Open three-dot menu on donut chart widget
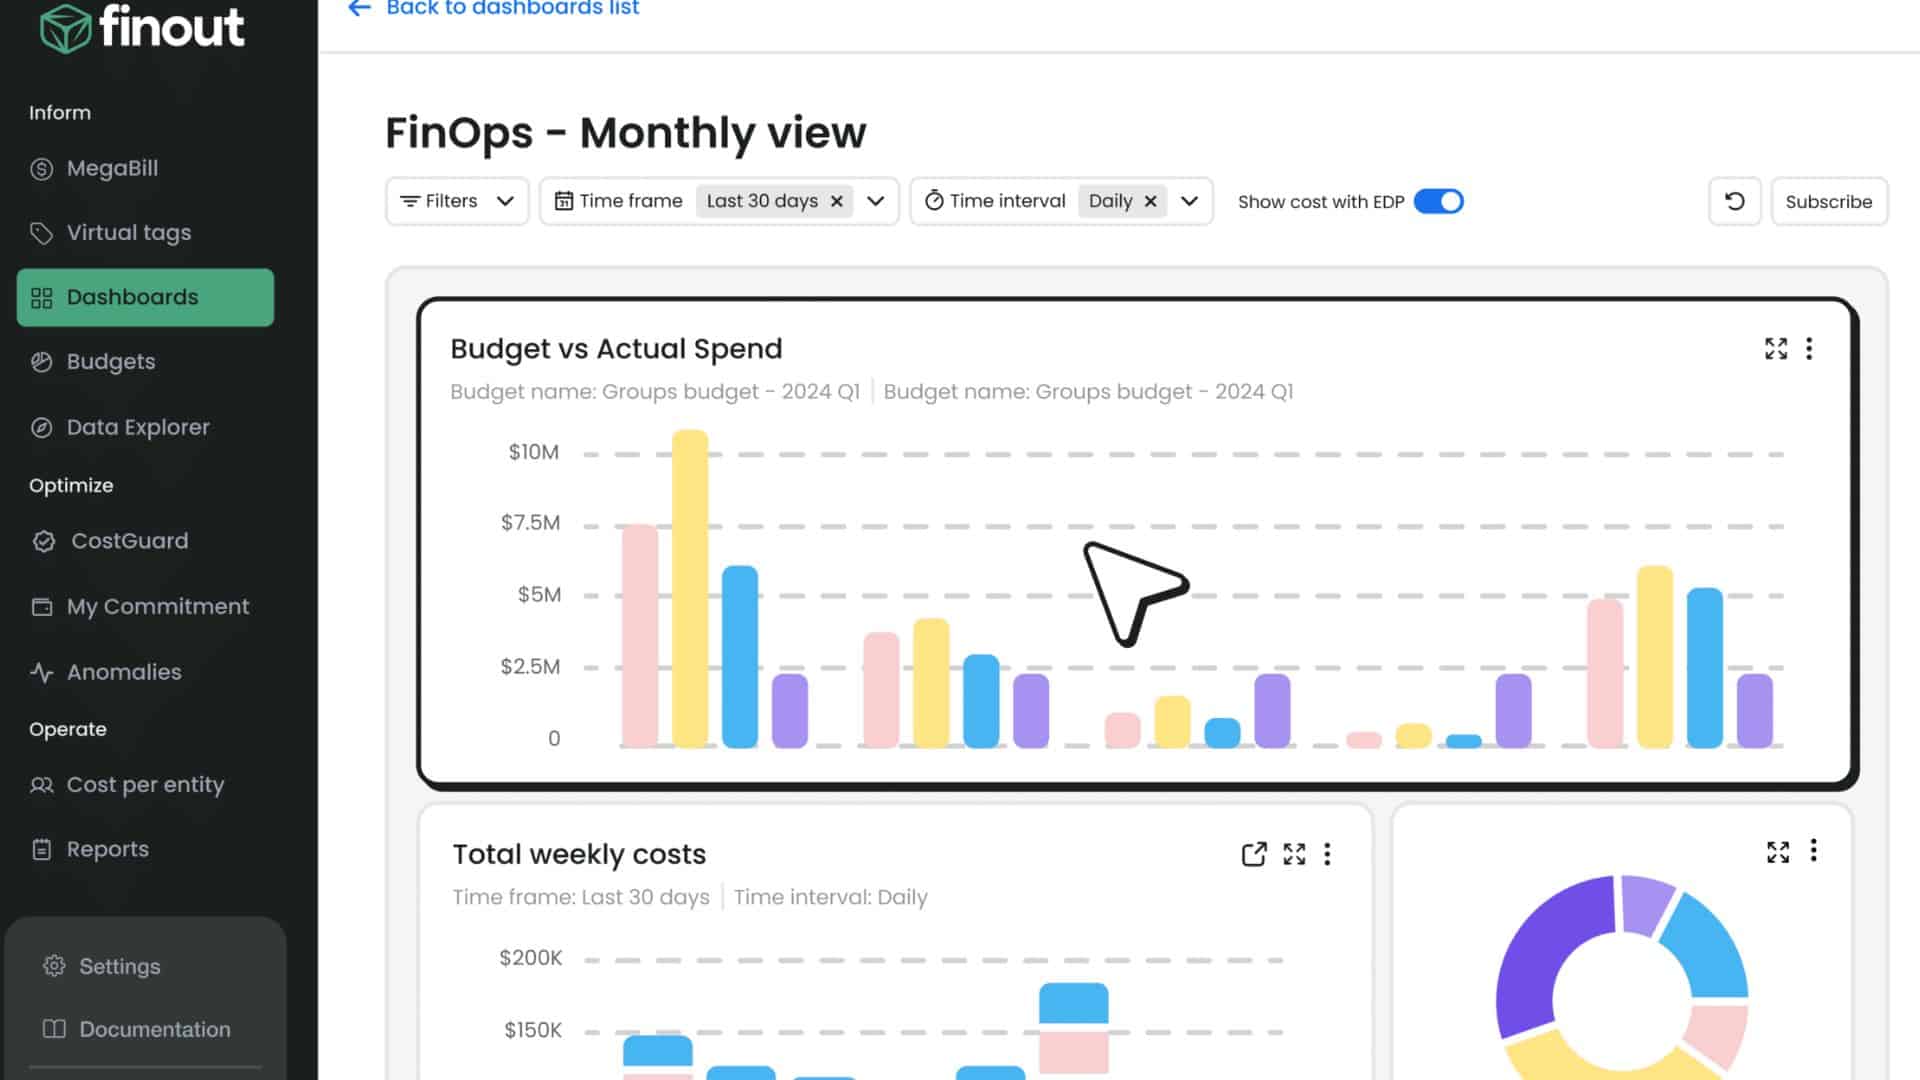Image resolution: width=1920 pixels, height=1080 pixels. click(1813, 851)
